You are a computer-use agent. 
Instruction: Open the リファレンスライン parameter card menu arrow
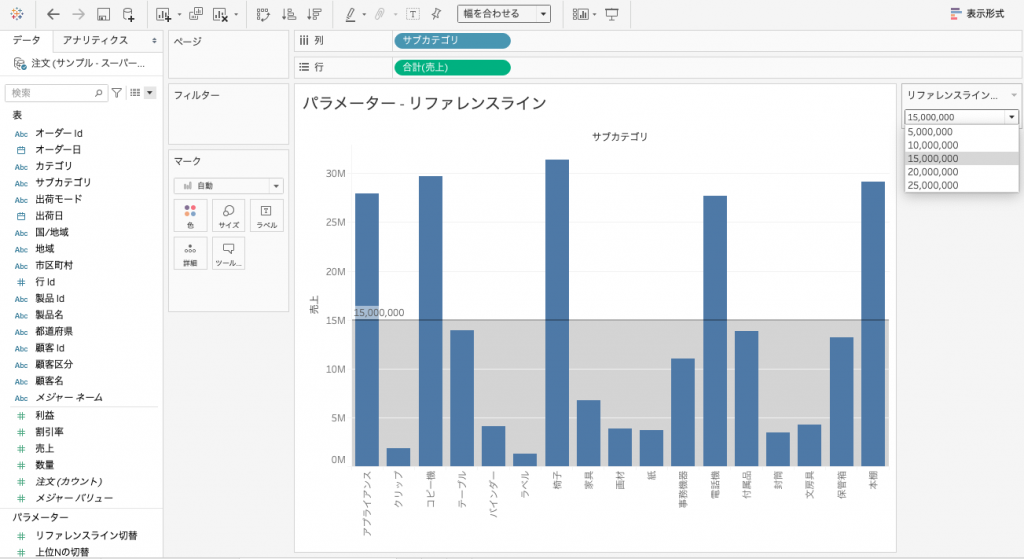1014,95
